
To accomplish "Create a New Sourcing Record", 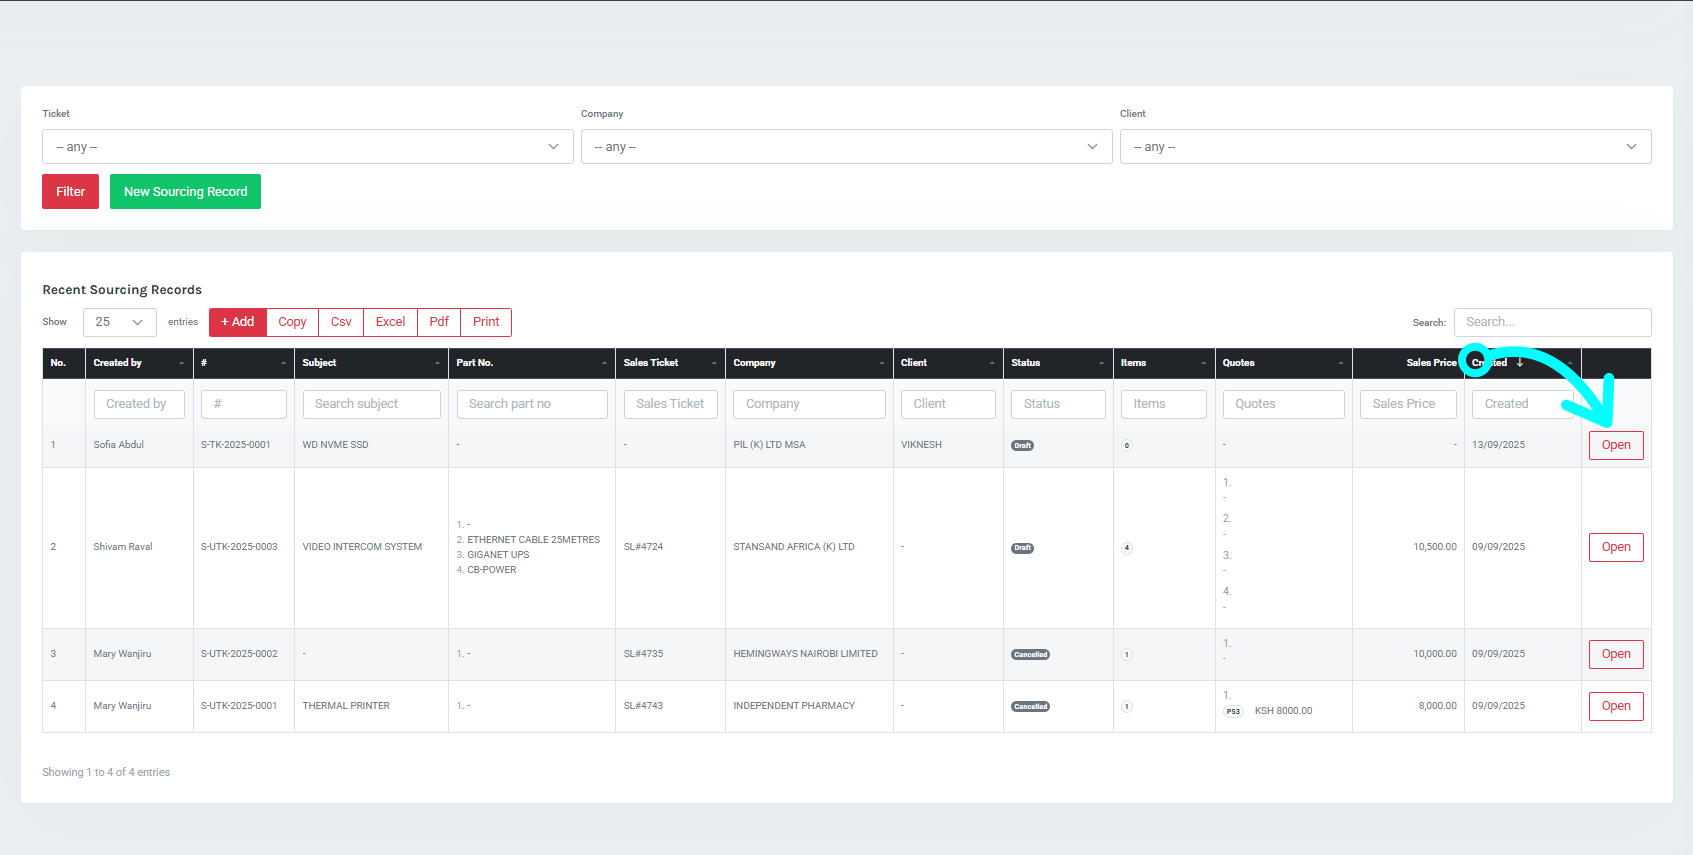I will [x=185, y=192].
